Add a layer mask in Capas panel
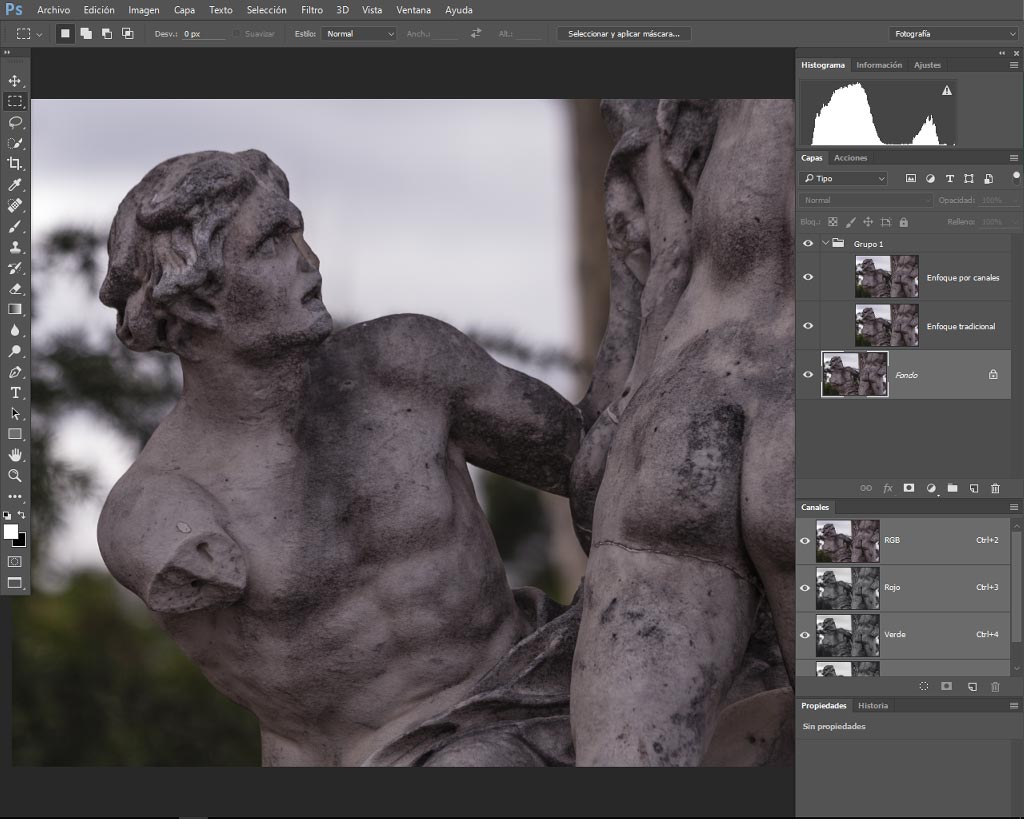Screen dimensions: 1024x819 tap(908, 488)
